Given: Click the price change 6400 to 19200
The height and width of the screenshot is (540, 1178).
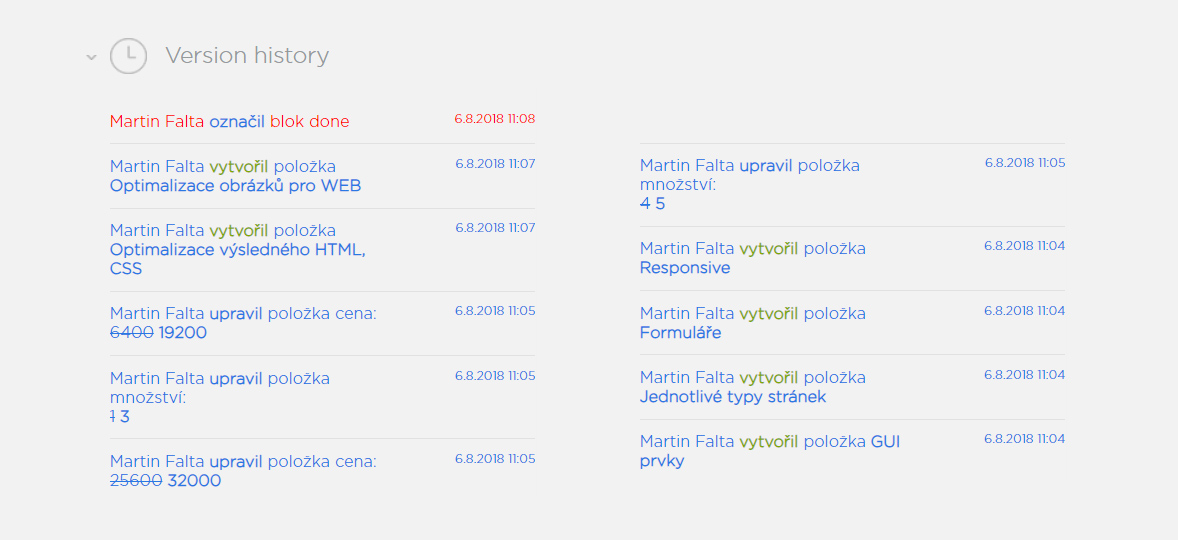Looking at the screenshot, I should pos(159,333).
